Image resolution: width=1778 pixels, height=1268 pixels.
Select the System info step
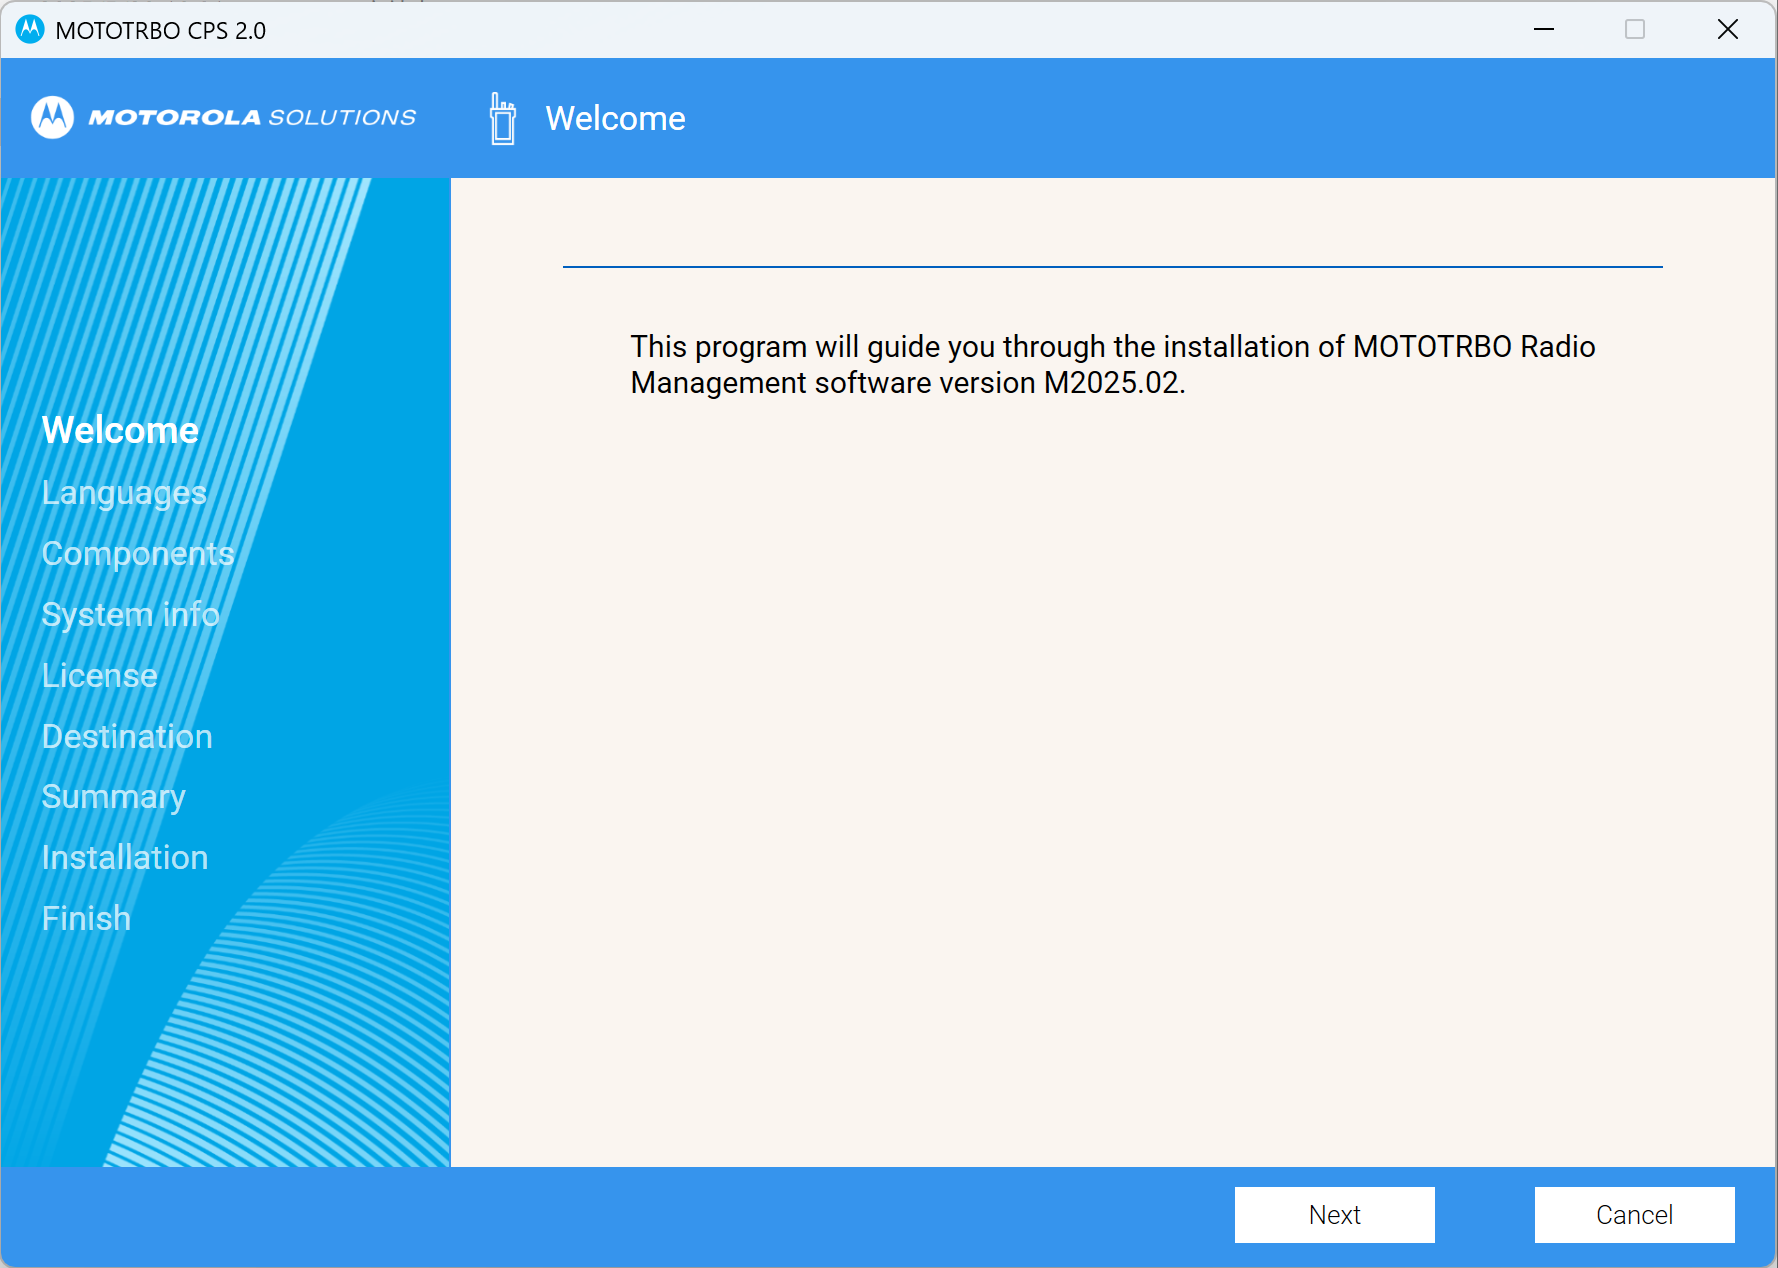tap(130, 615)
